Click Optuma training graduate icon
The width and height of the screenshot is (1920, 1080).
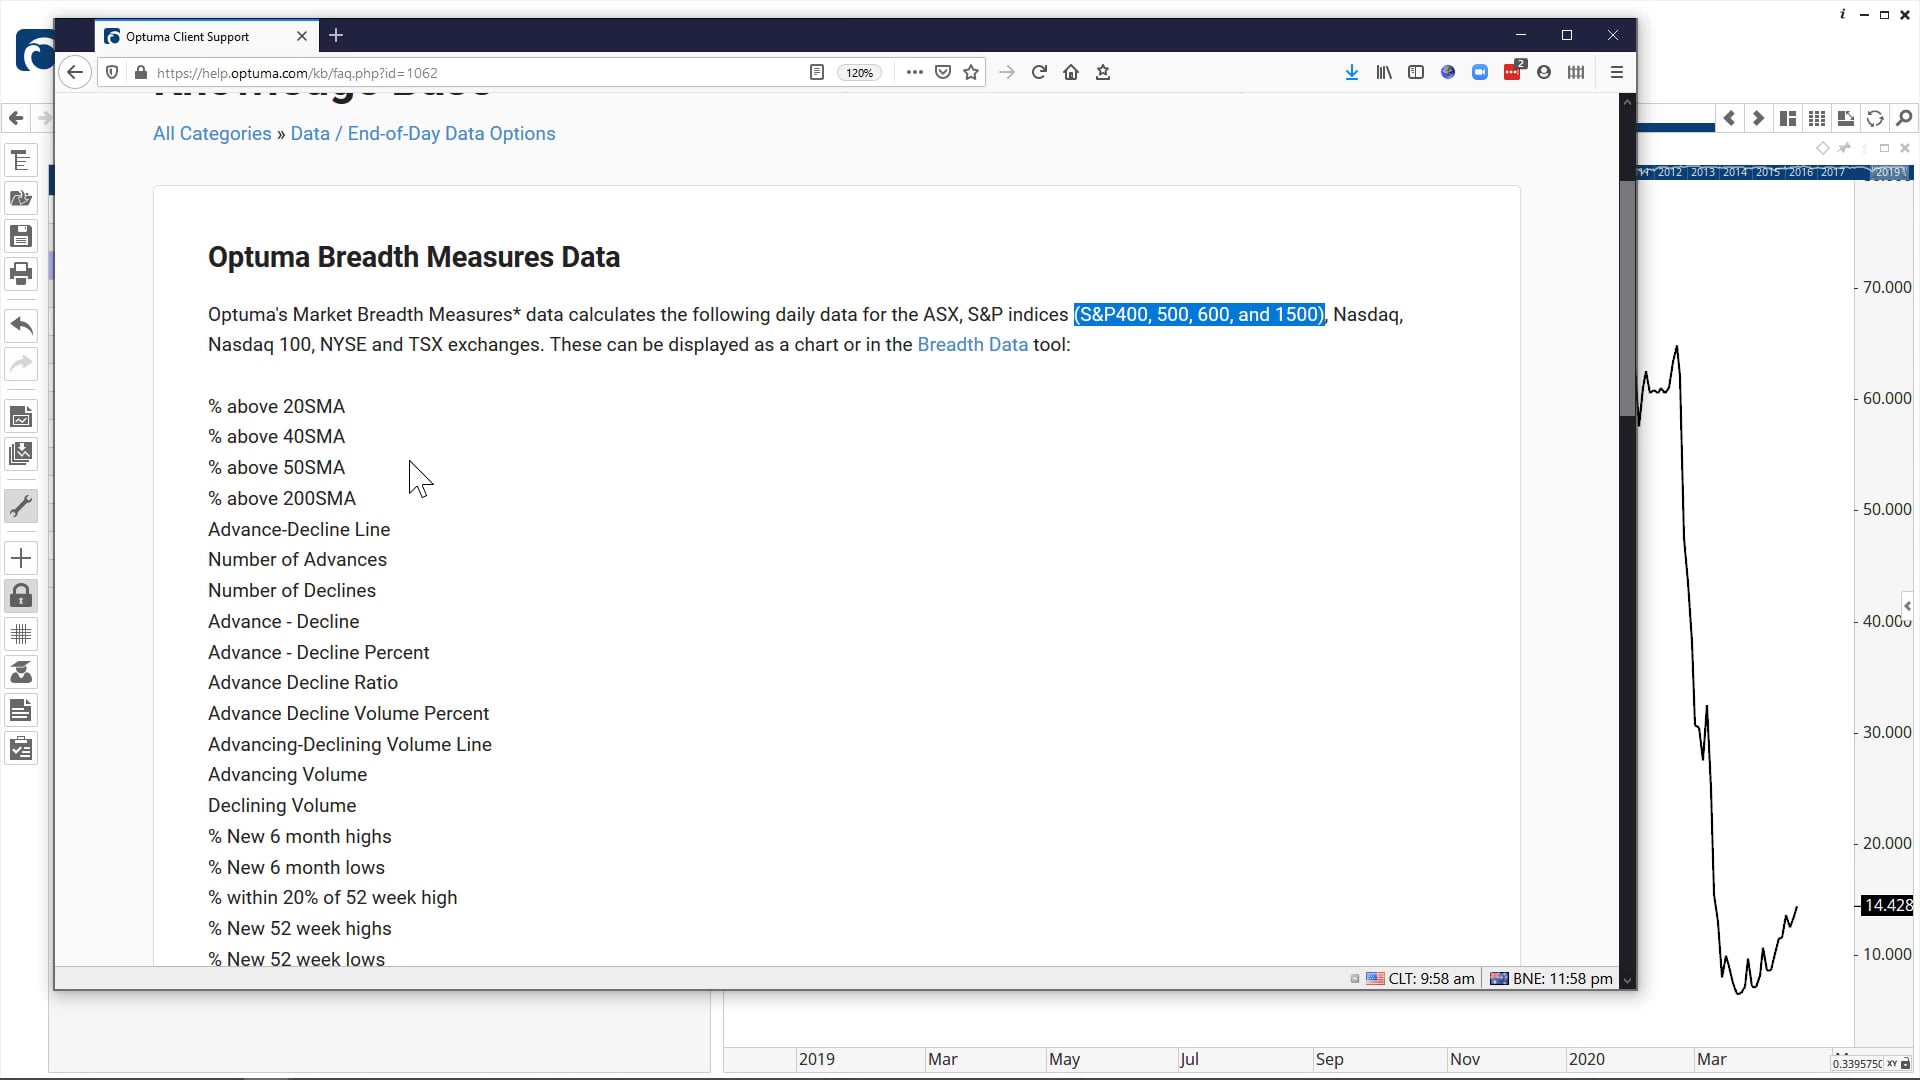pos(21,672)
